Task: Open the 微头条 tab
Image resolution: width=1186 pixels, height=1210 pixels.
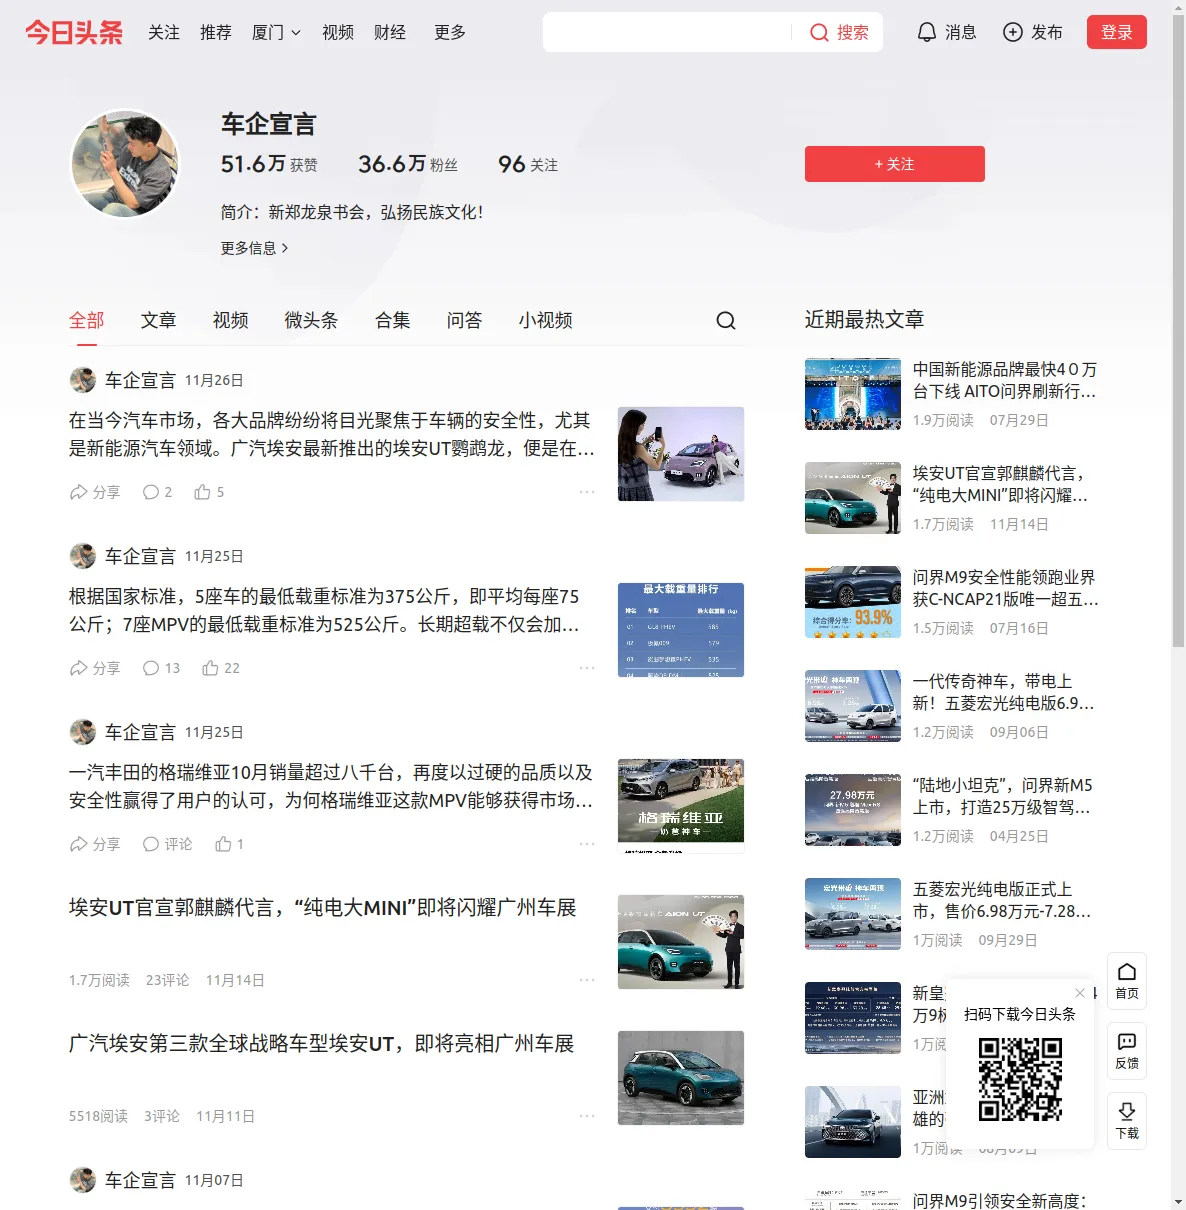Action: point(312,320)
